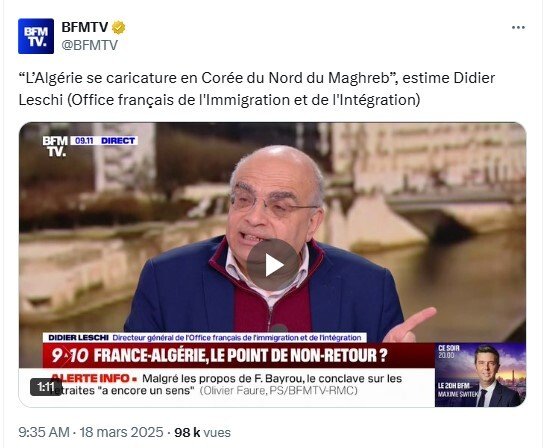This screenshot has width=544, height=448.
Task: Click the 9-10 show logo on red banner
Action: tap(69, 355)
